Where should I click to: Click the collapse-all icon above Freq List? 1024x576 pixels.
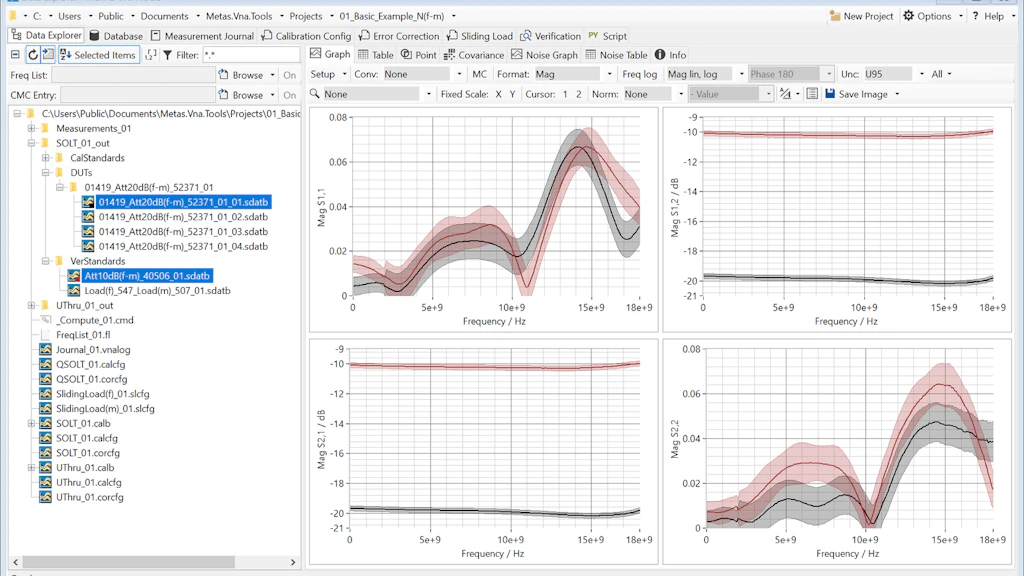[x=16, y=55]
